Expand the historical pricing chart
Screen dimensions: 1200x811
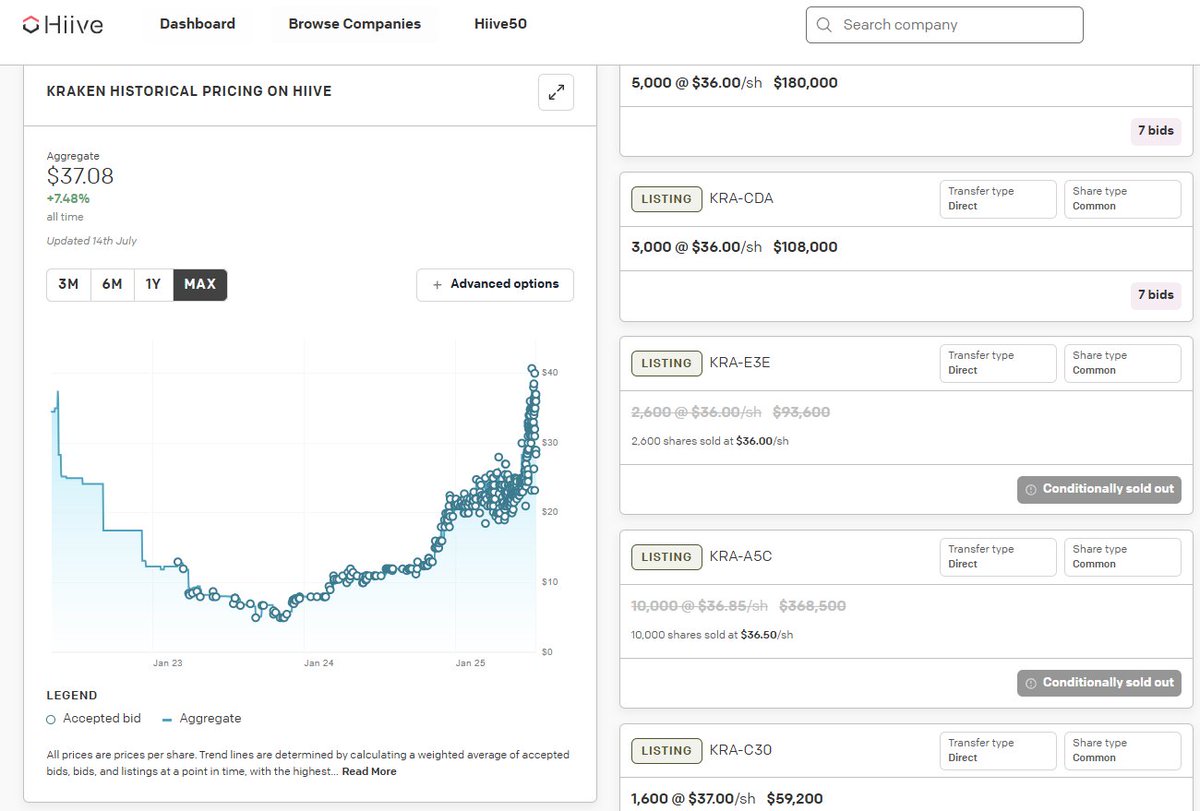(x=556, y=93)
